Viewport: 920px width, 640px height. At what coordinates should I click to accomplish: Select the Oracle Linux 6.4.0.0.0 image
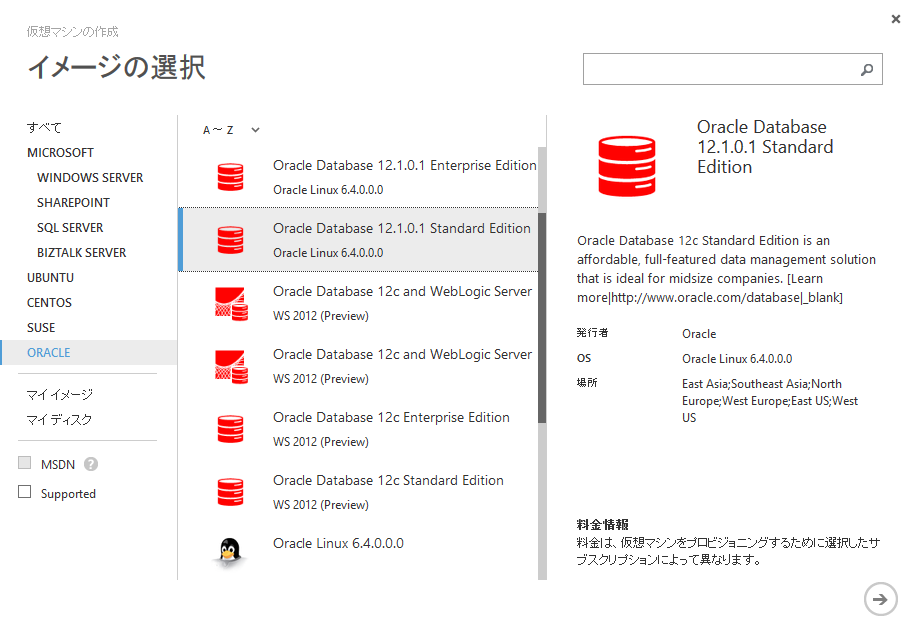pyautogui.click(x=358, y=553)
